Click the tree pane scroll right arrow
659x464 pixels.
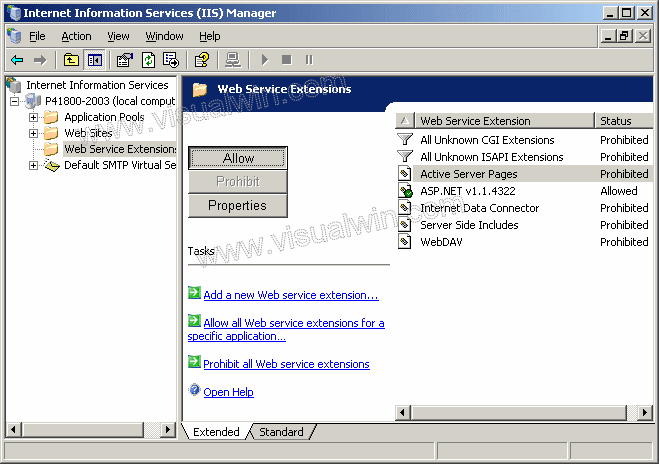point(168,430)
